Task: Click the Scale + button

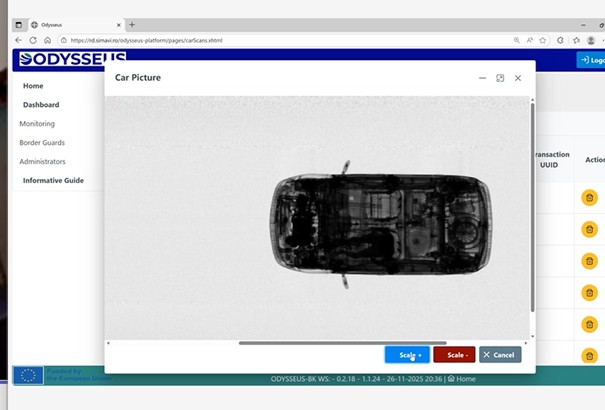Action: [x=407, y=355]
